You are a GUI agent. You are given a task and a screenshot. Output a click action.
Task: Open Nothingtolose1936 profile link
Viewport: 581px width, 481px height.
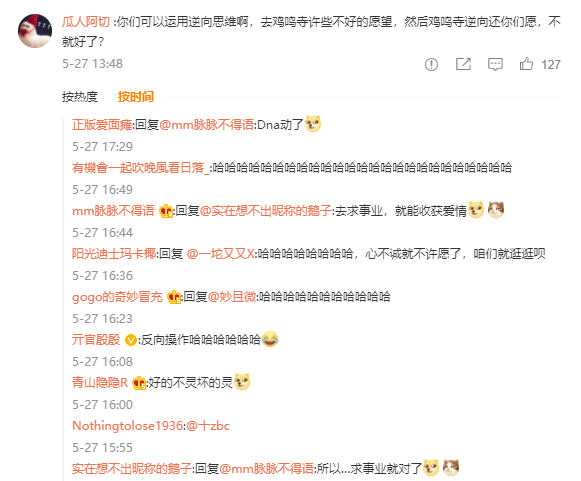[x=127, y=426]
